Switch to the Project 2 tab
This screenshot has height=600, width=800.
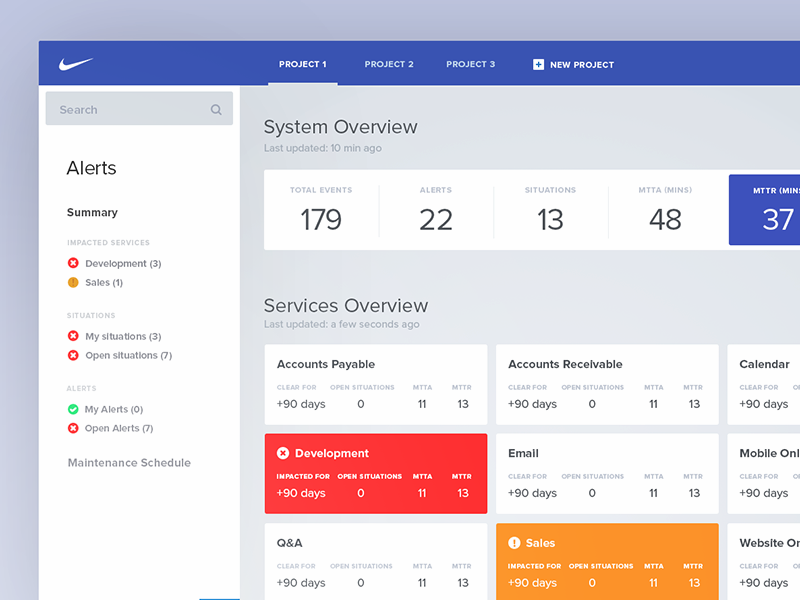coord(389,64)
